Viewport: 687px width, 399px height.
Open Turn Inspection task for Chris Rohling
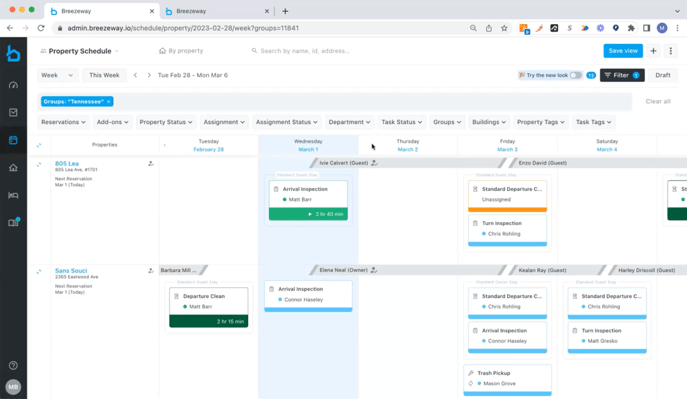507,230
